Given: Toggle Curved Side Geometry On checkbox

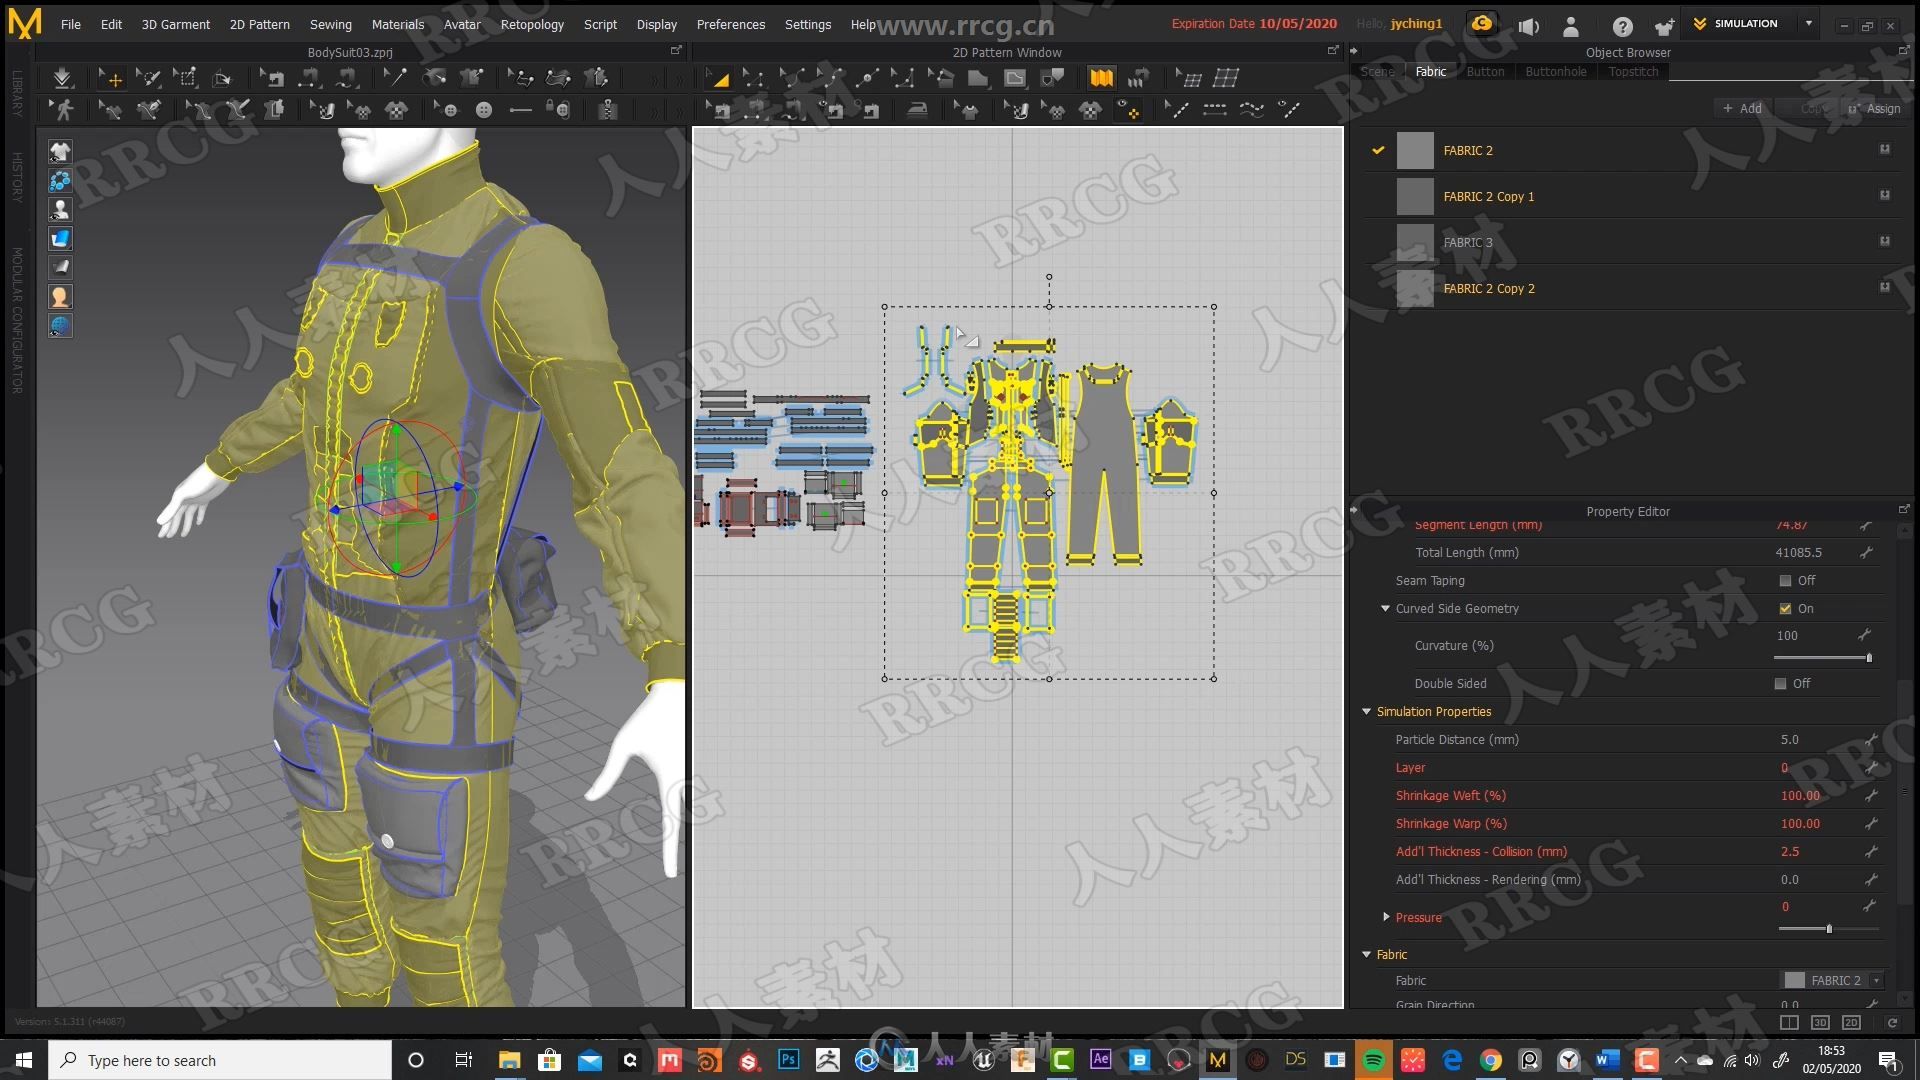Looking at the screenshot, I should pos(1784,608).
